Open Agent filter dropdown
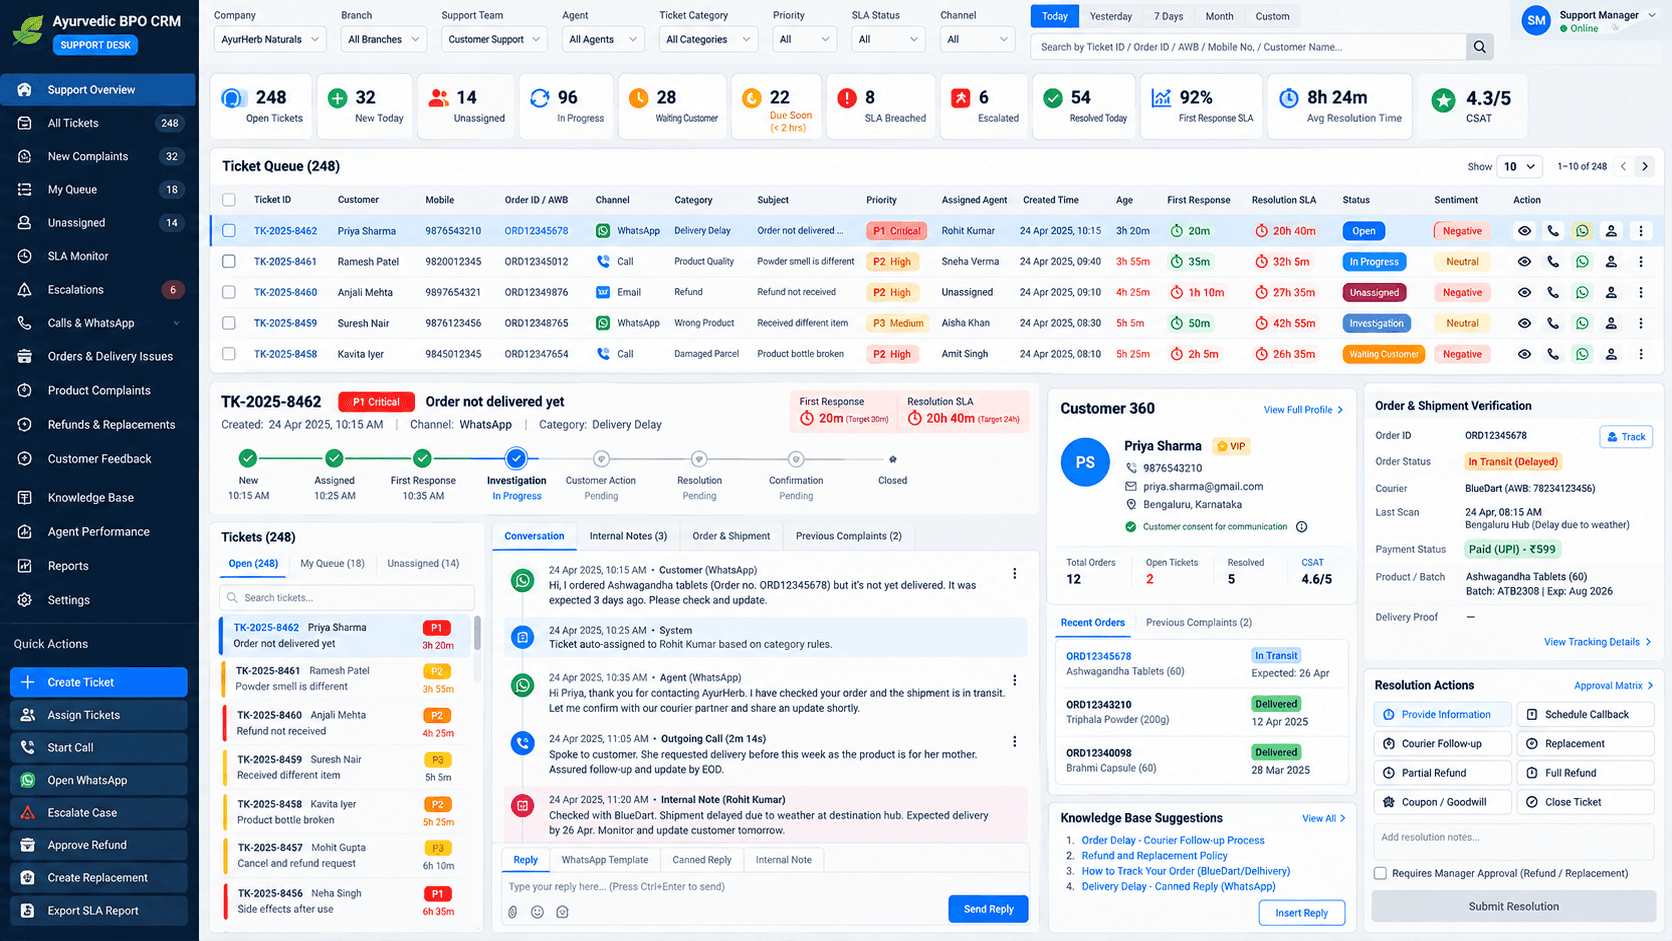 (603, 40)
